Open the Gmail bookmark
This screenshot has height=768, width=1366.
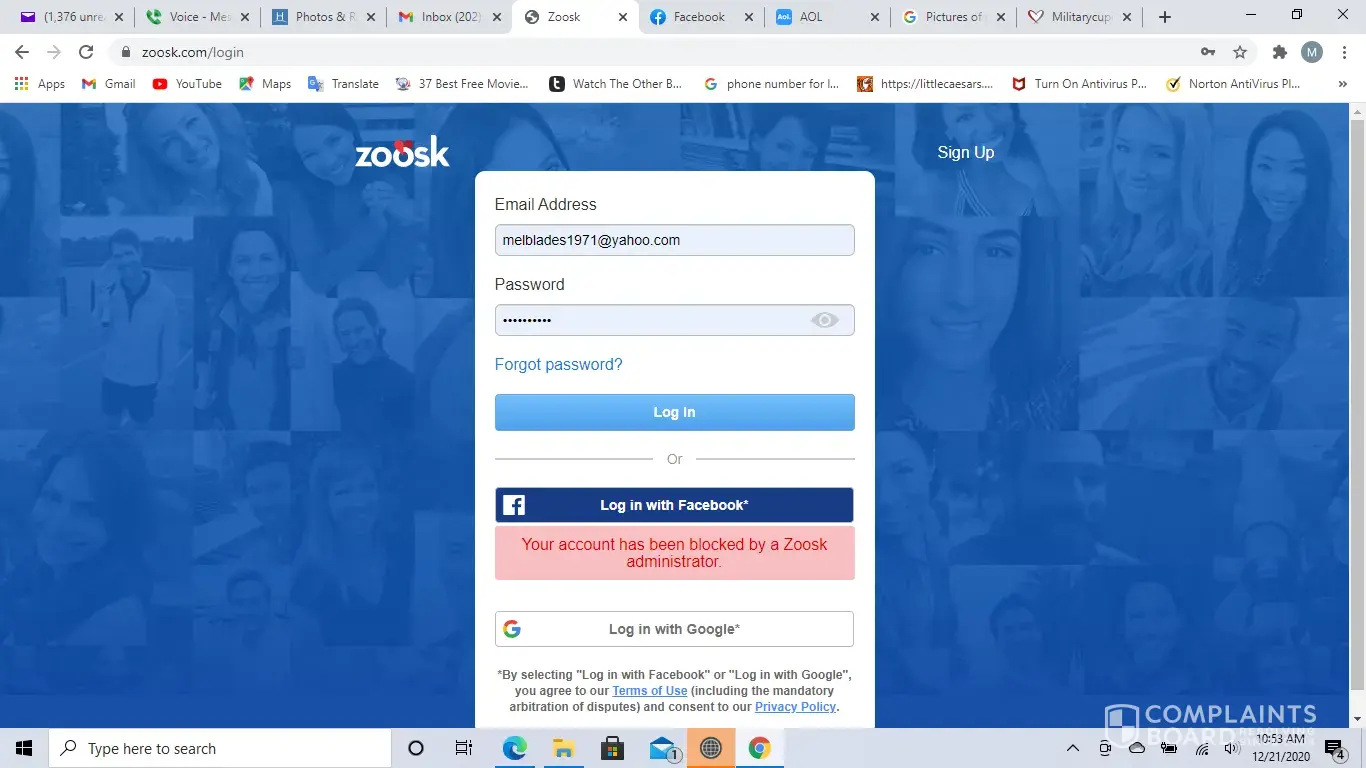tap(108, 84)
